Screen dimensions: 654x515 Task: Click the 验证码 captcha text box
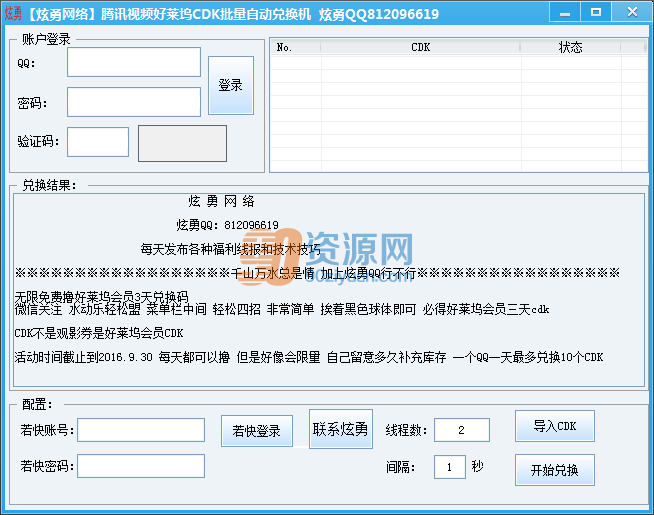click(98, 142)
